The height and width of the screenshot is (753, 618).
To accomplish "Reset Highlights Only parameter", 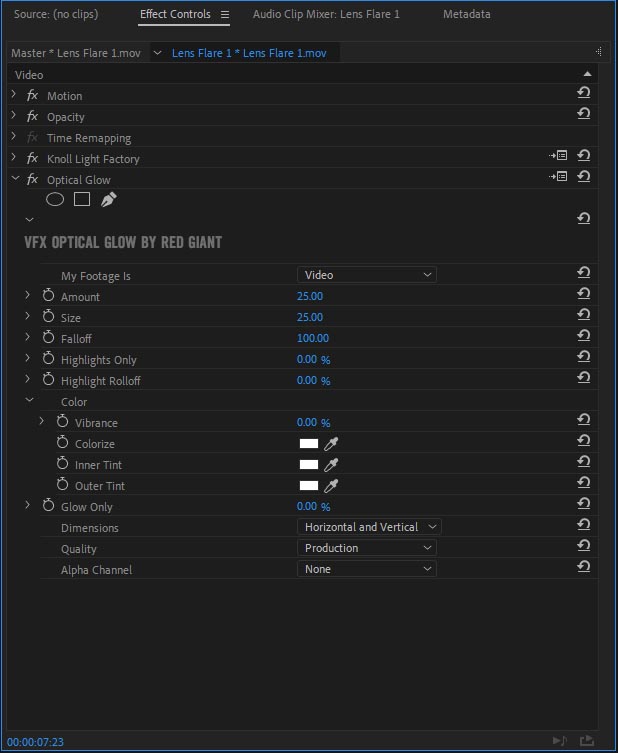I will [x=583, y=356].
